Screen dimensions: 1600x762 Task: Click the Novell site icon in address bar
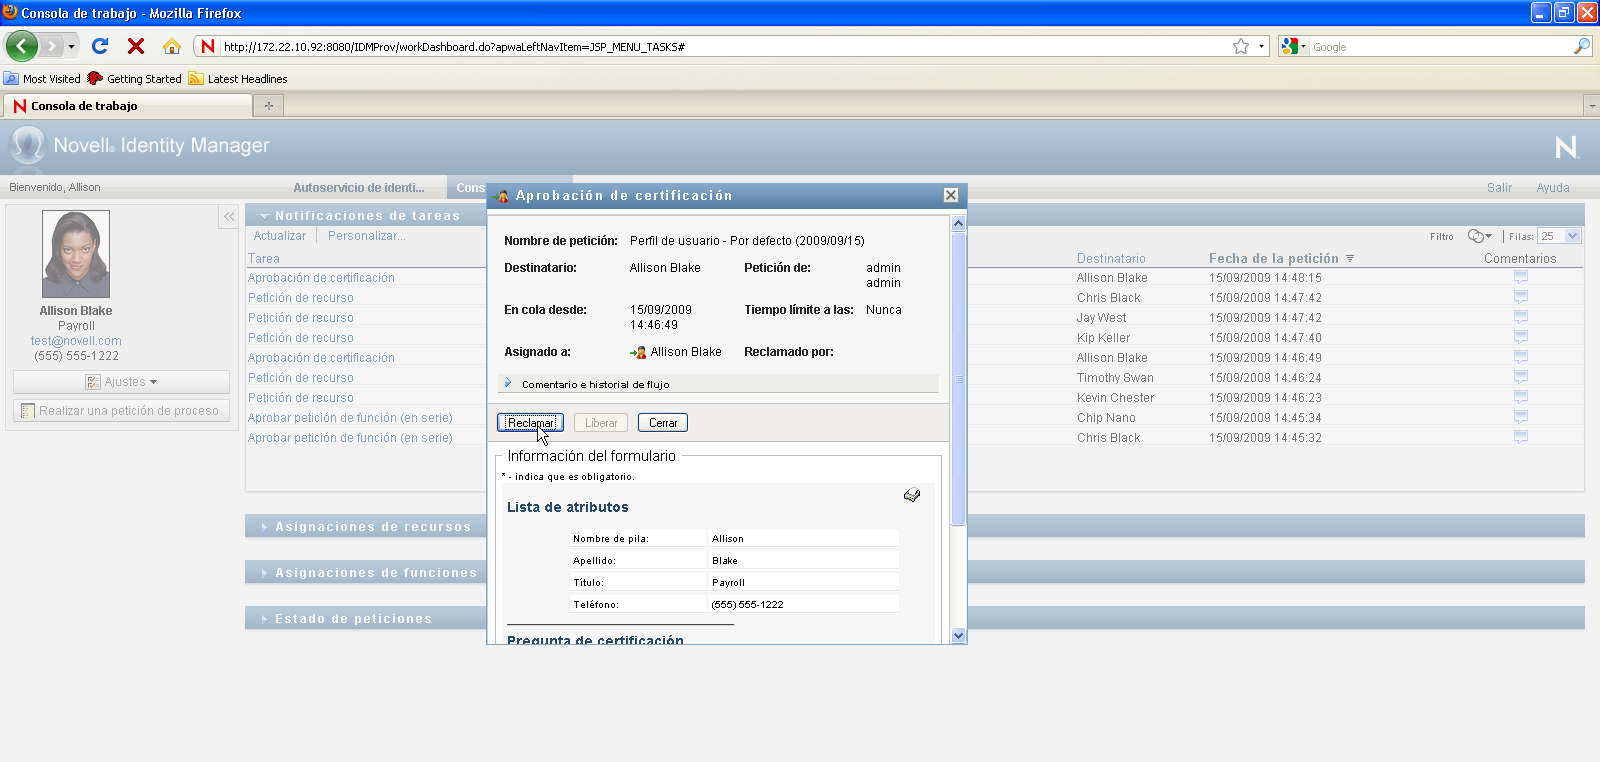(208, 46)
